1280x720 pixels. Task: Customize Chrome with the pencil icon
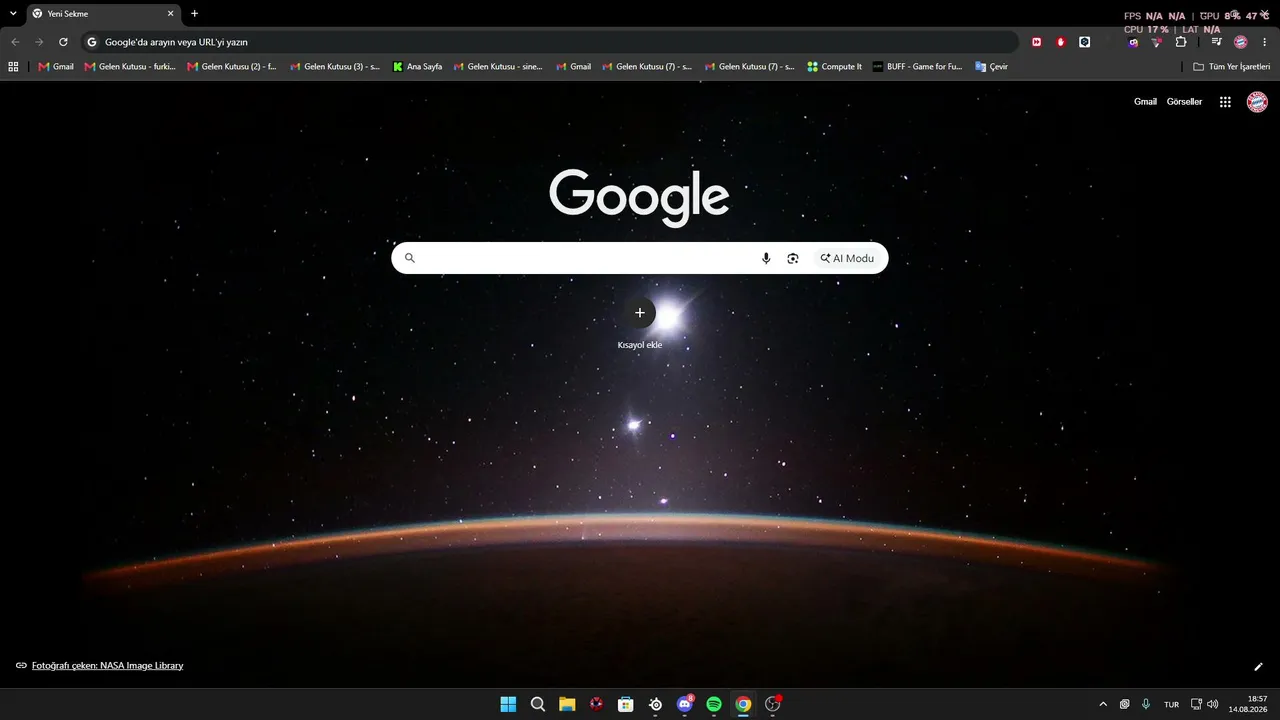pyautogui.click(x=1258, y=666)
